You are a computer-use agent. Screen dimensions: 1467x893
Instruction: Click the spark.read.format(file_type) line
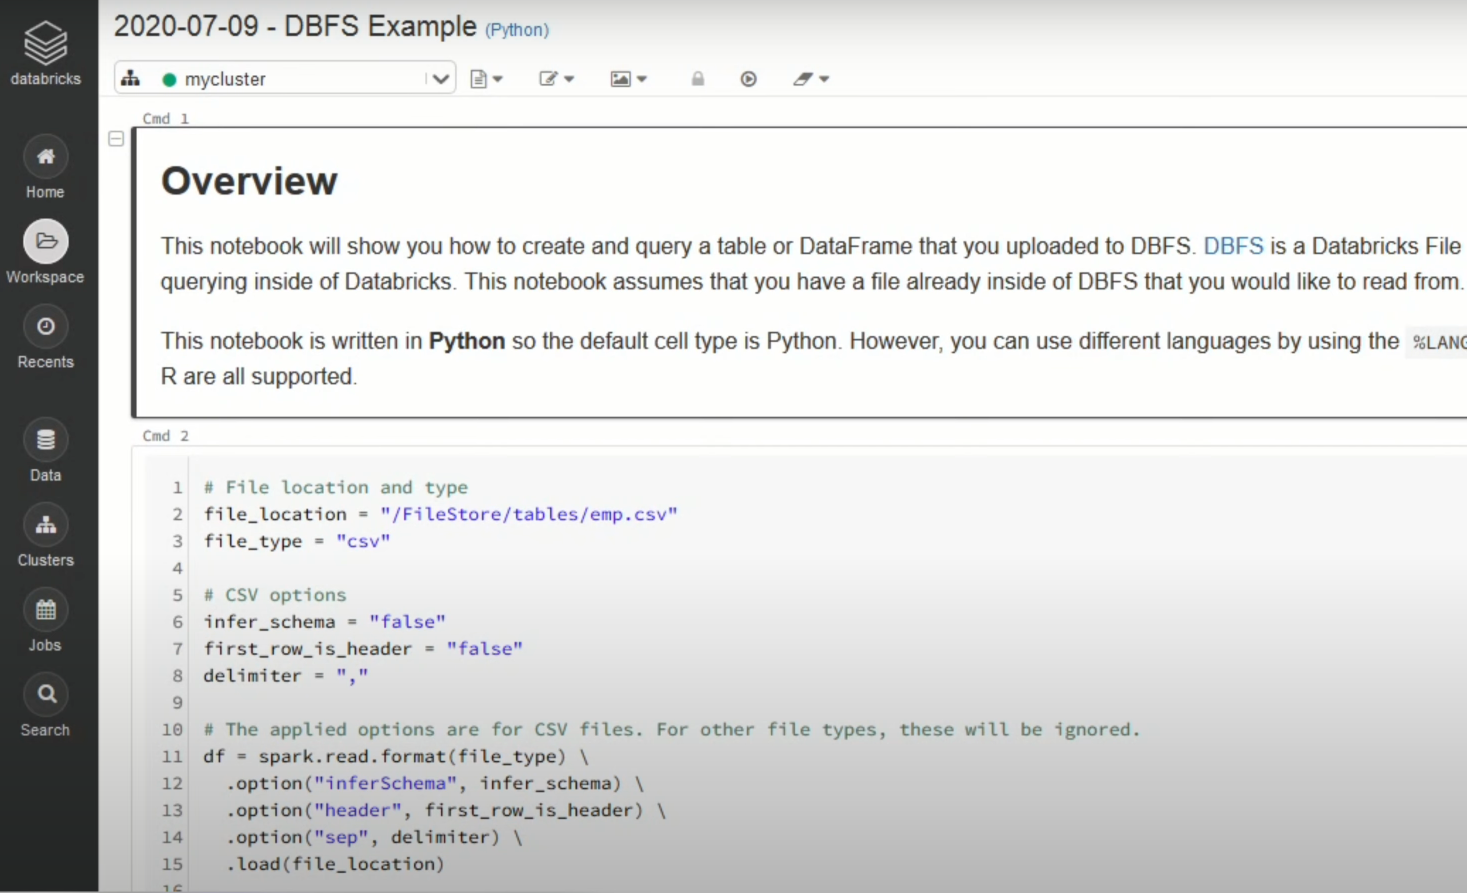[396, 757]
